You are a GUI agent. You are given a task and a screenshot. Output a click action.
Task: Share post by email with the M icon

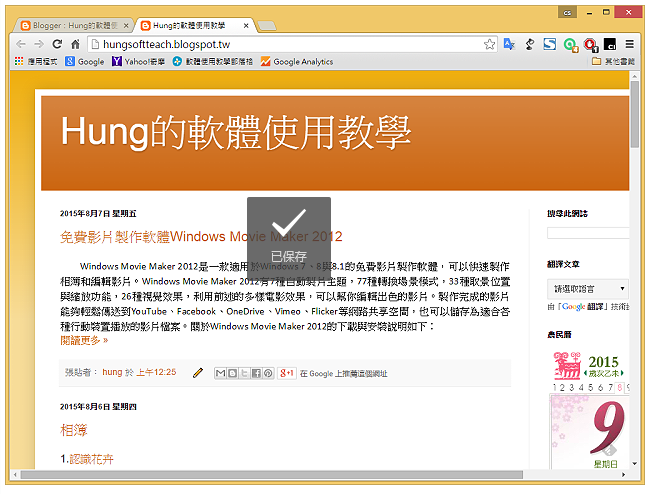(220, 373)
